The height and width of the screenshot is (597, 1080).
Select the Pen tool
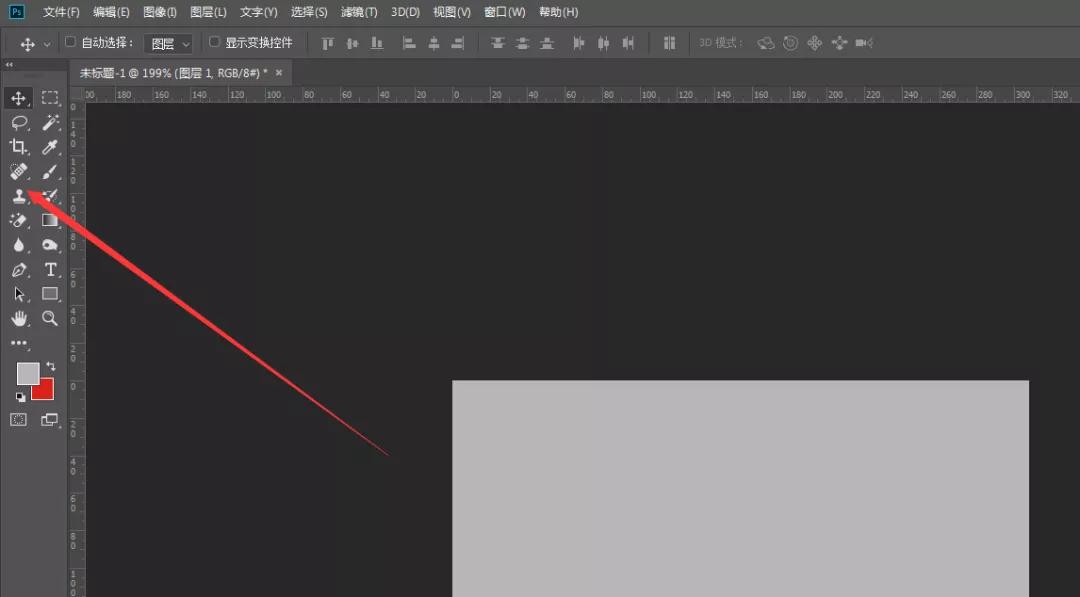[x=19, y=270]
